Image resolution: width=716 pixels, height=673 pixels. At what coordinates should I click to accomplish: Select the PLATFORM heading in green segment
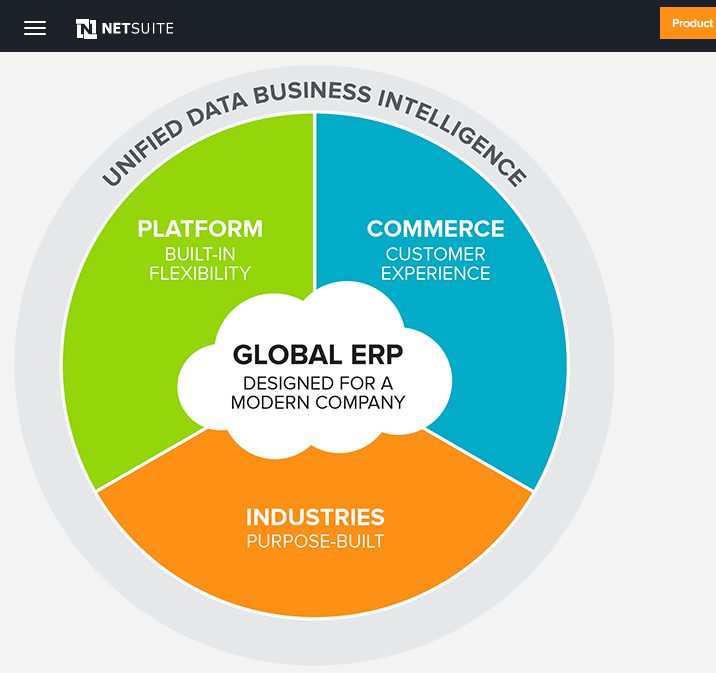(200, 229)
